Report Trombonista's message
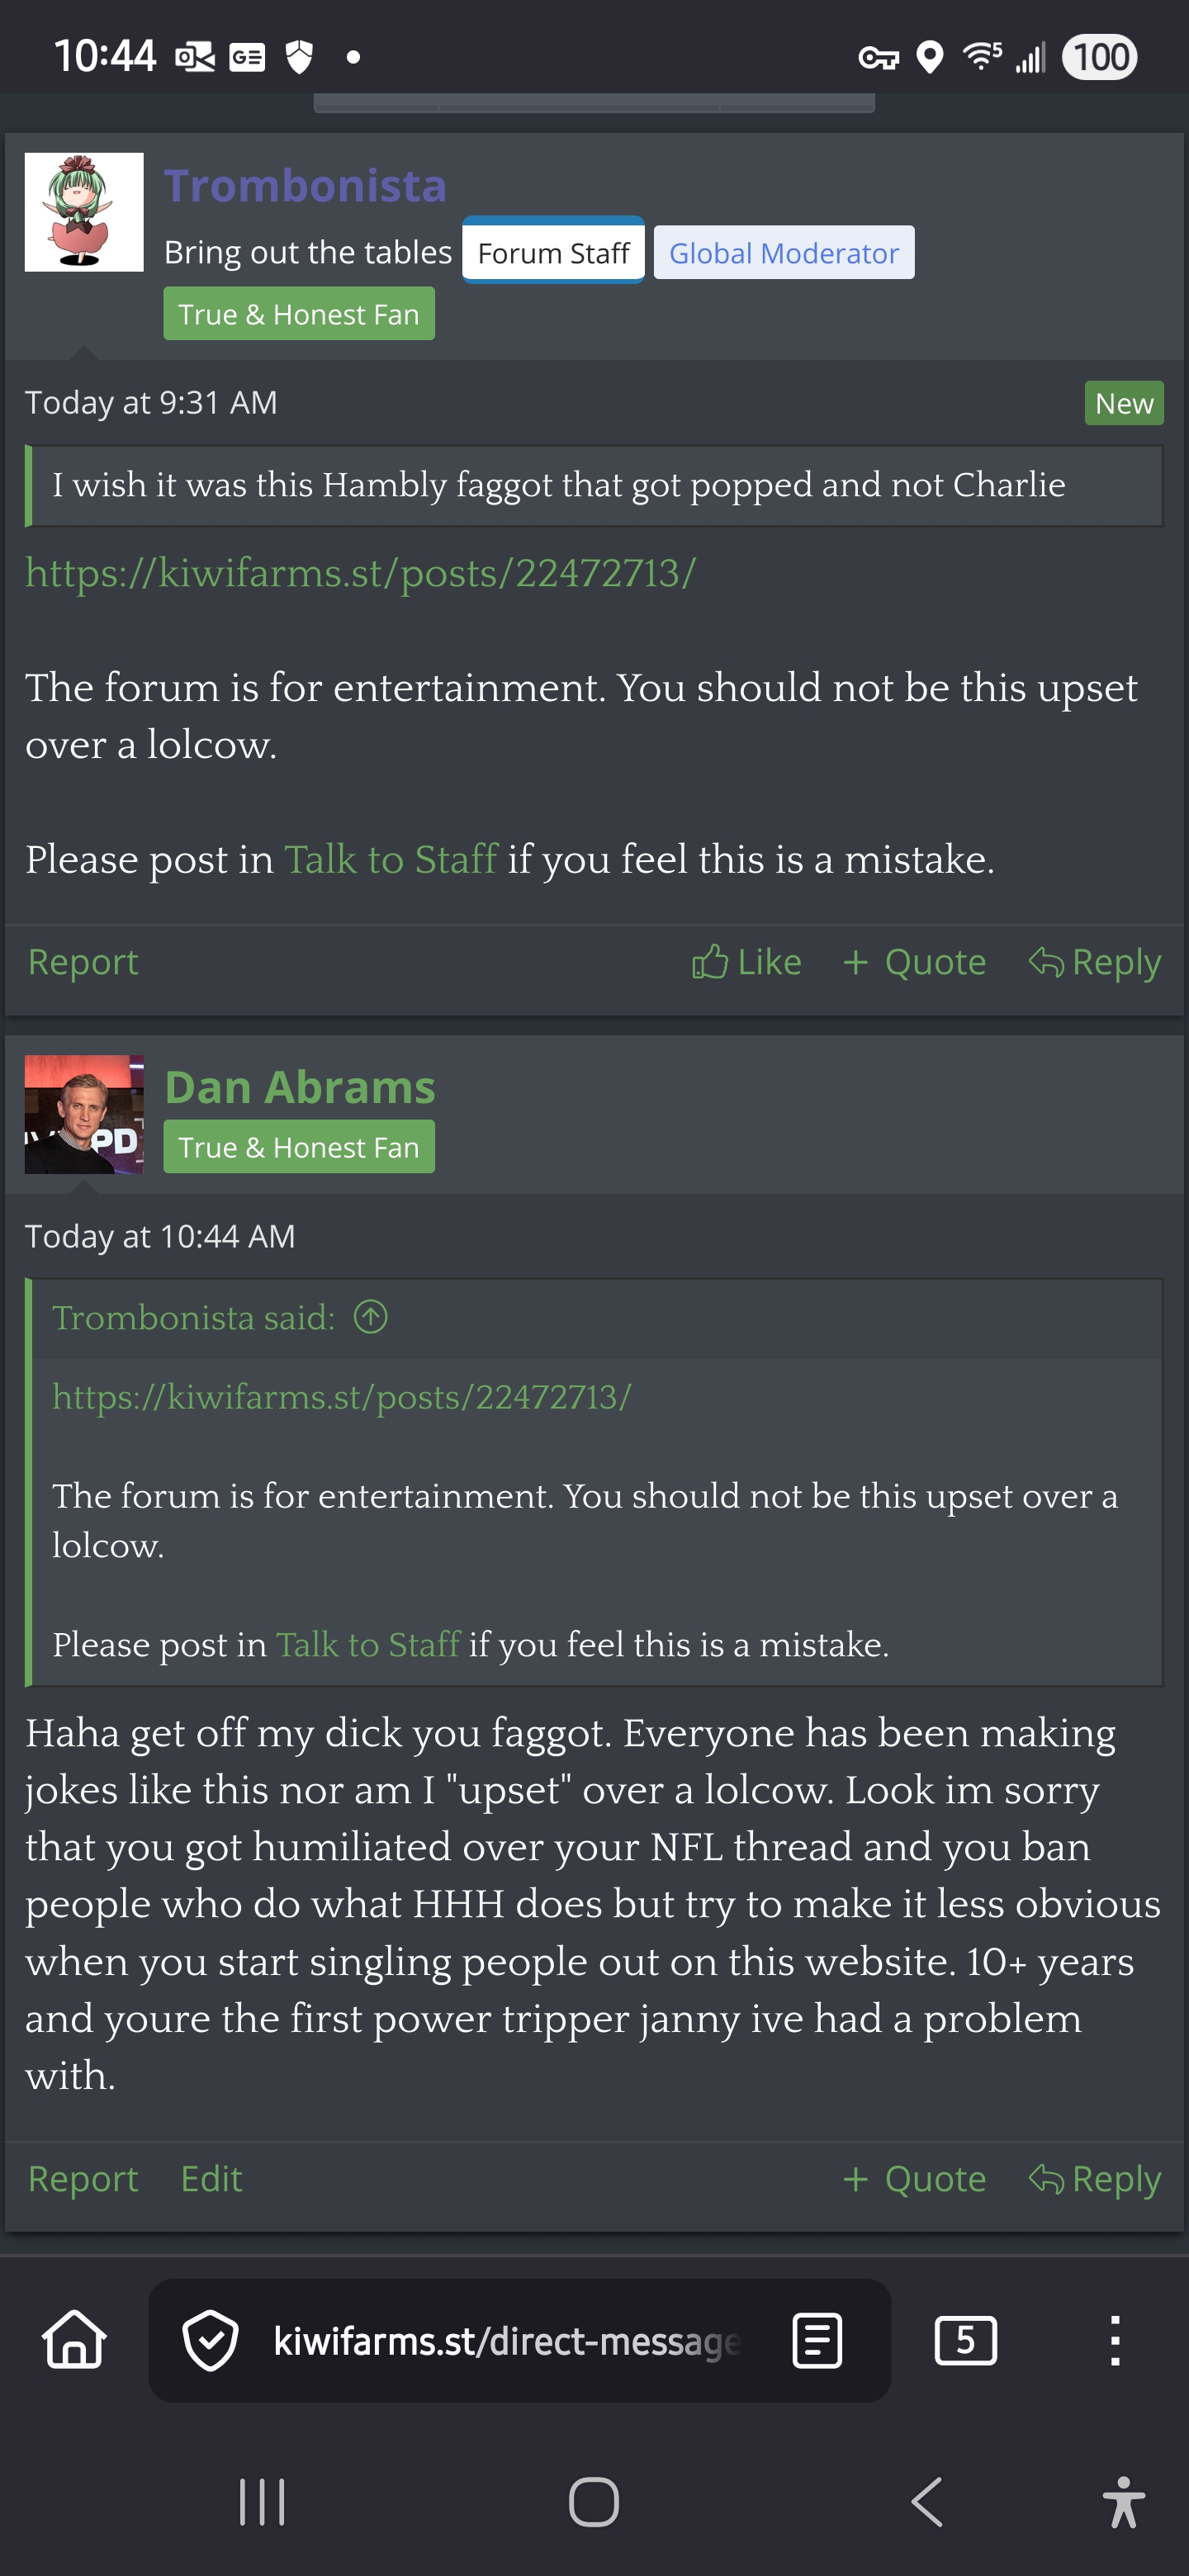The image size is (1189, 2576). tap(83, 962)
